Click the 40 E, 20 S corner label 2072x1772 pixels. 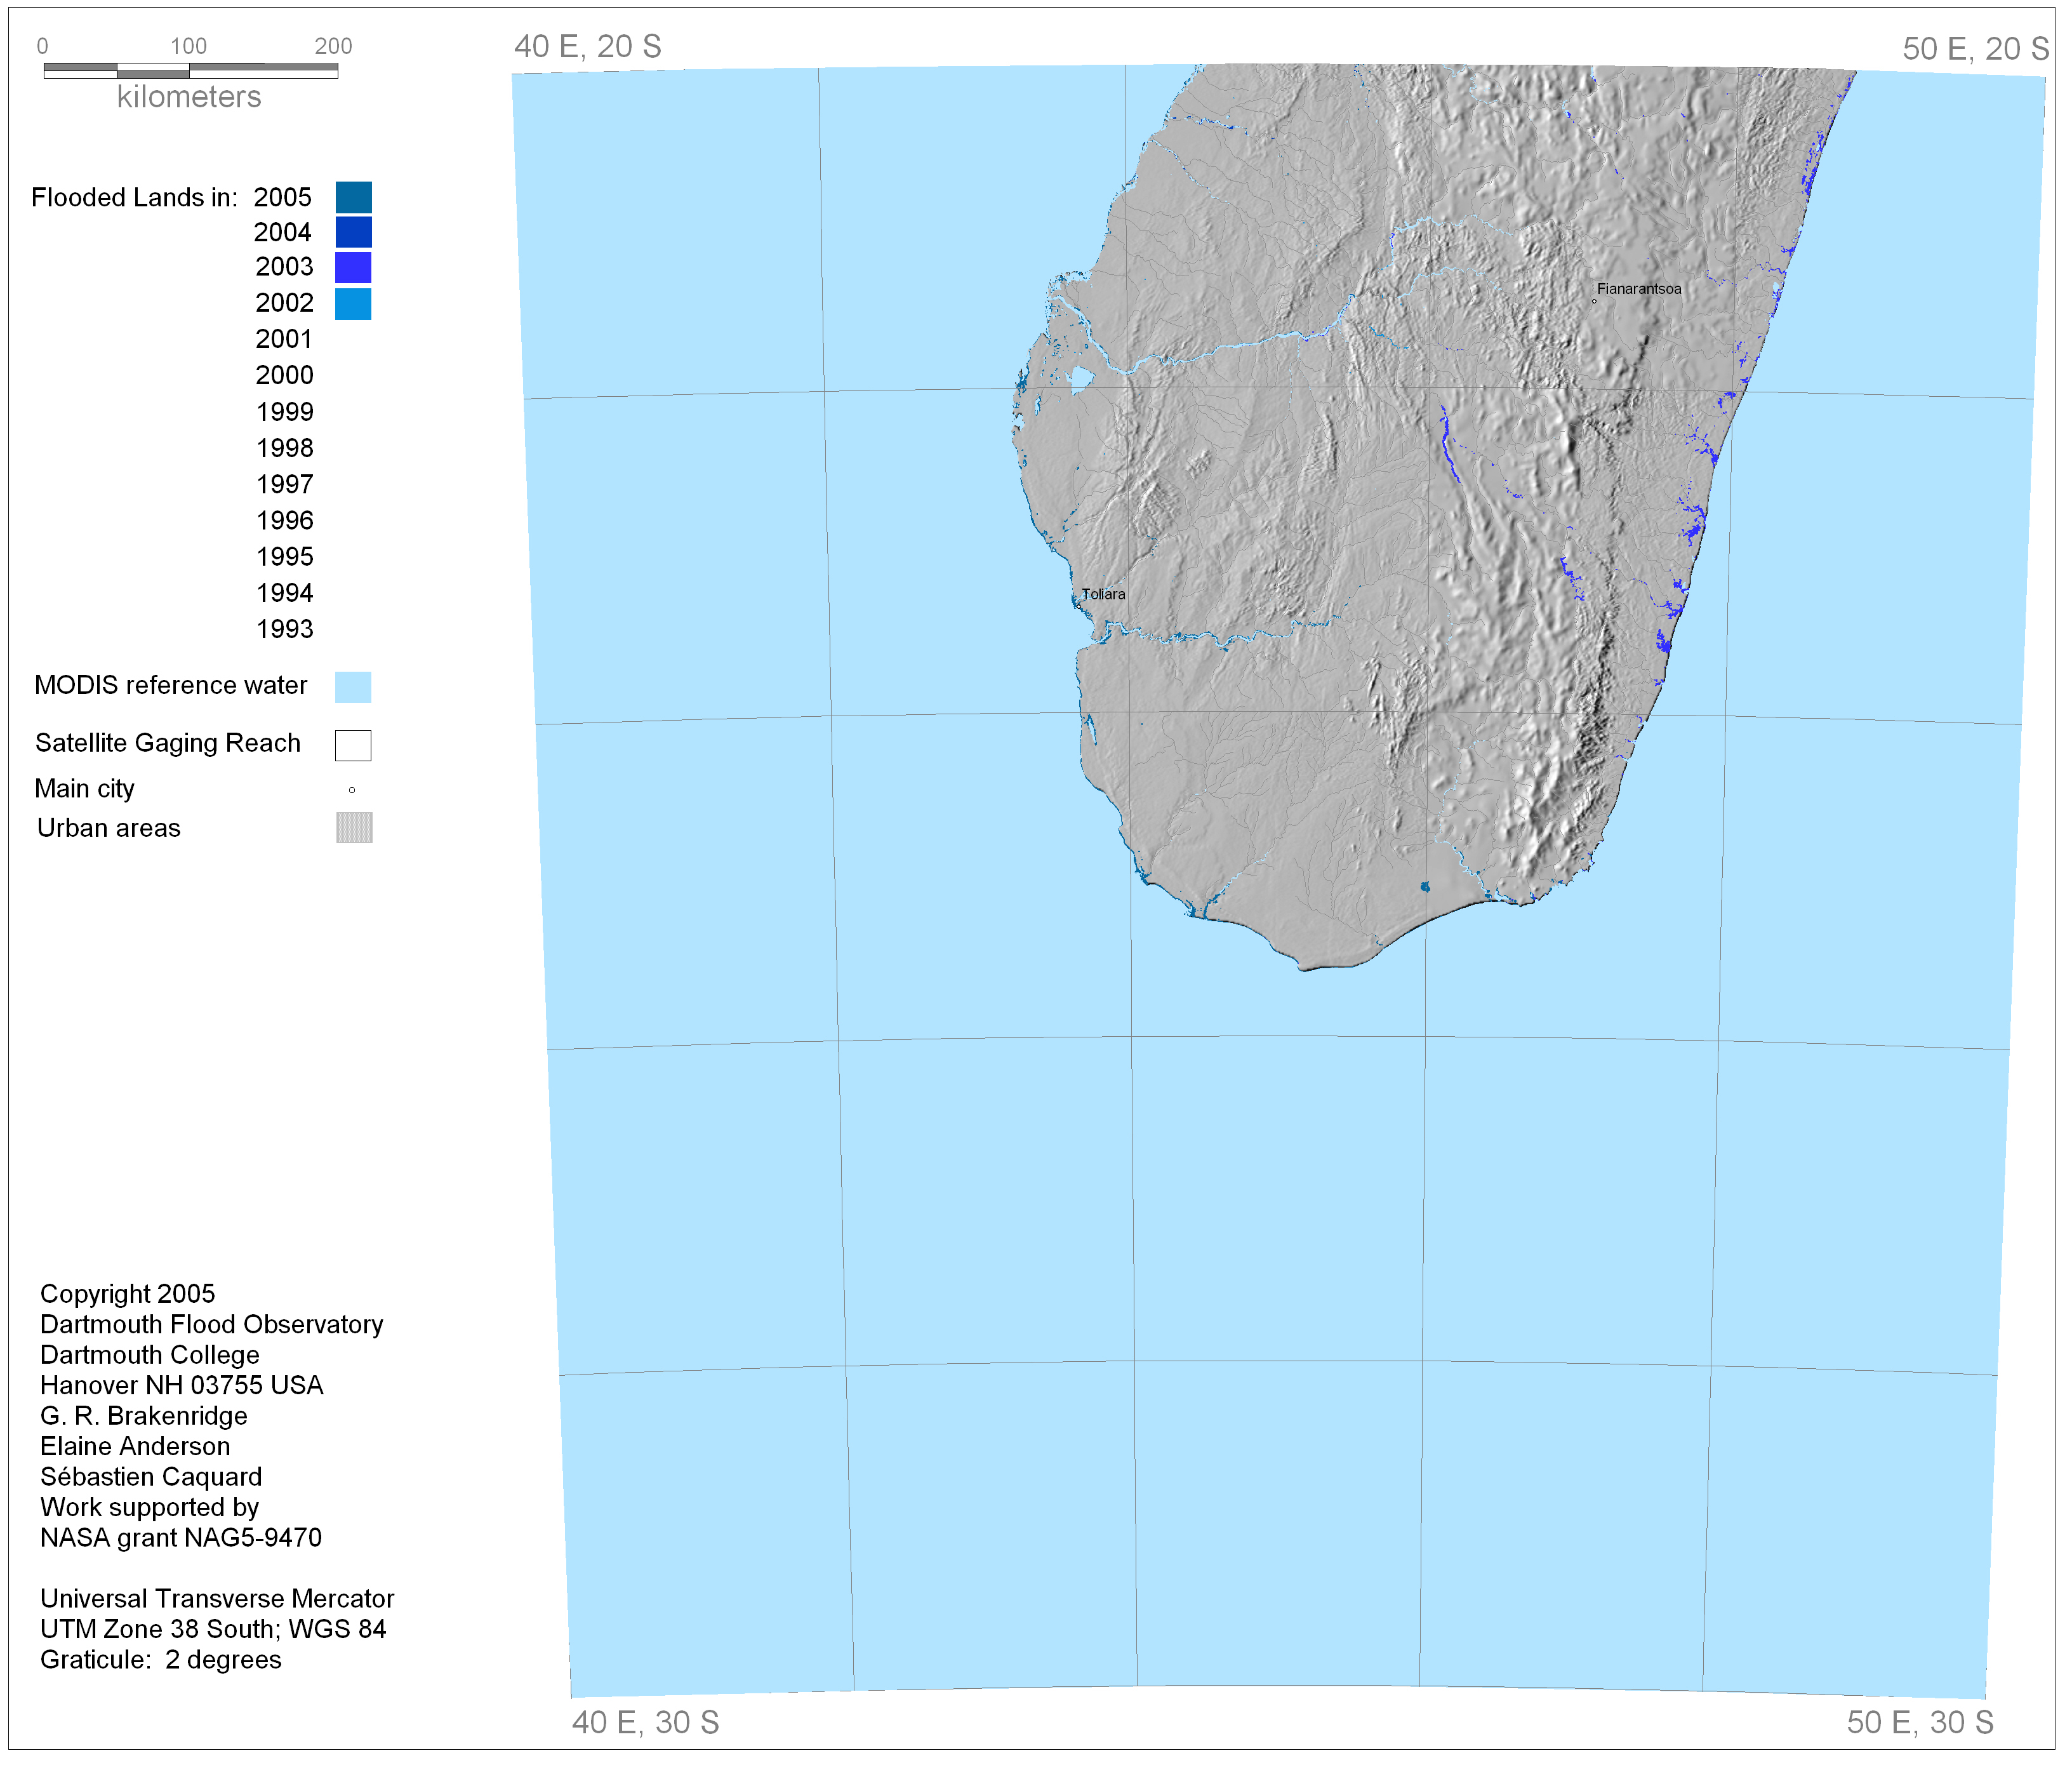(x=587, y=47)
